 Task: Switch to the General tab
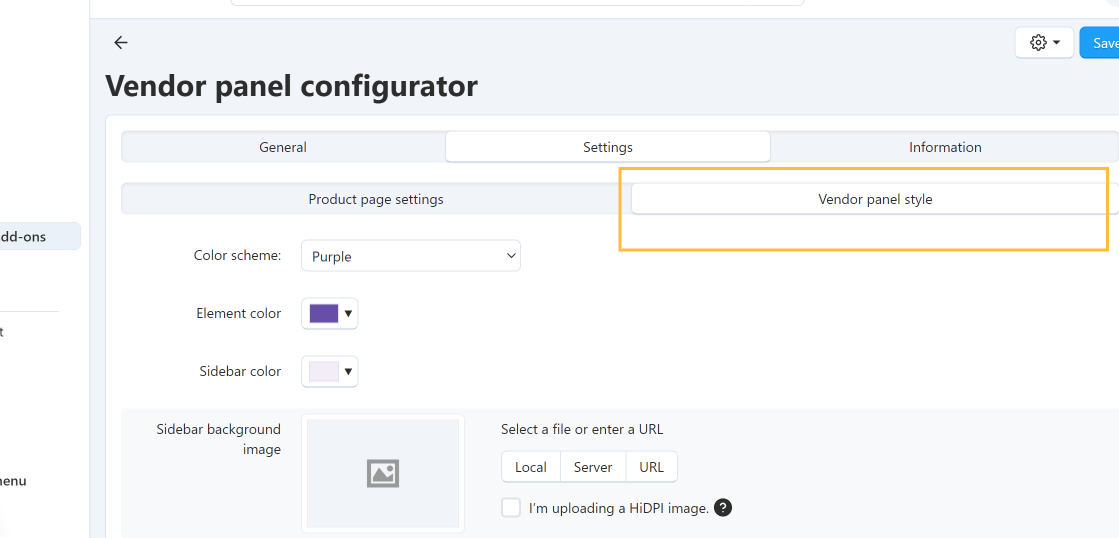(x=283, y=147)
